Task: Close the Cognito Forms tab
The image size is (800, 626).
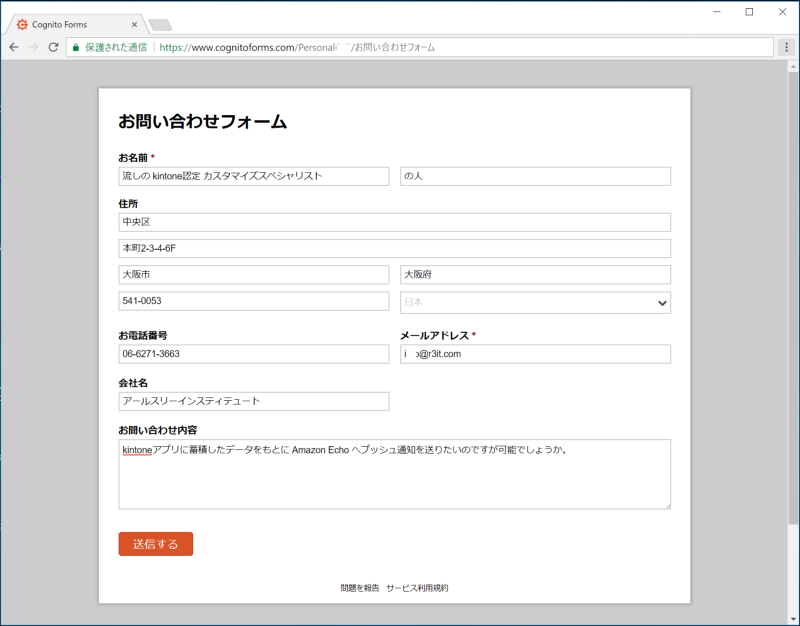Action: click(135, 24)
